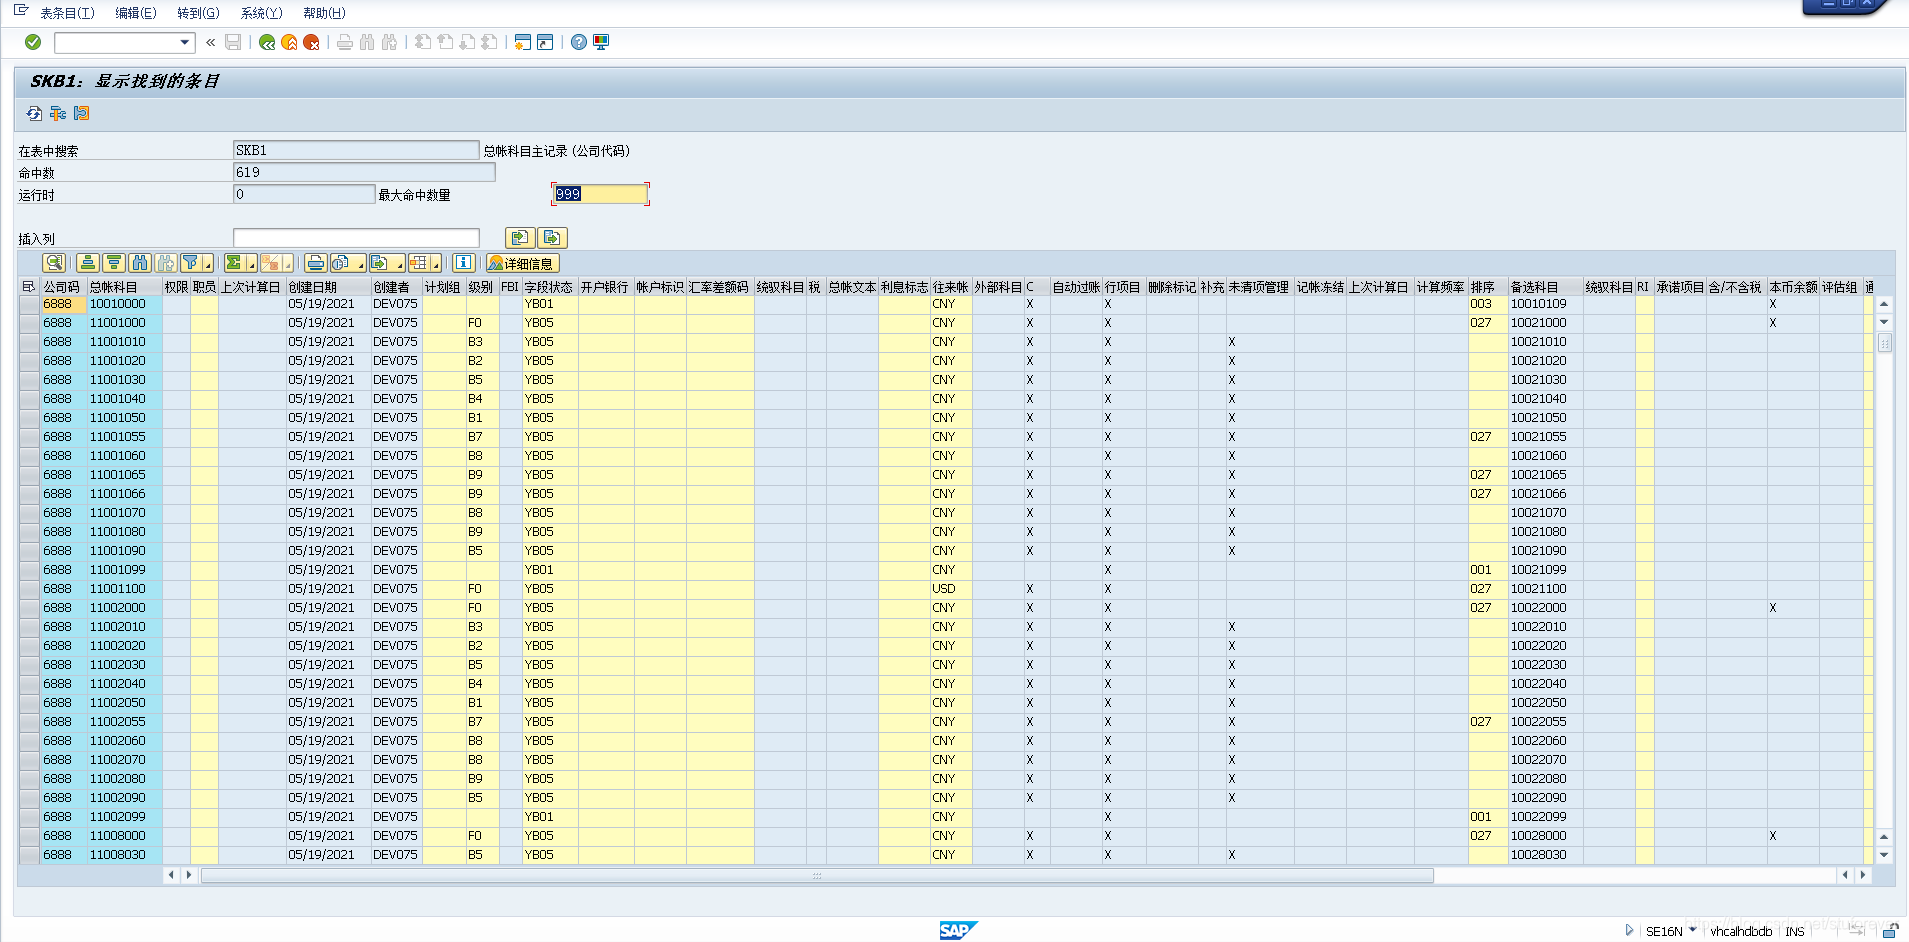This screenshot has height=942, width=1909.
Task: Click the Set filter funnel icon
Action: (190, 263)
